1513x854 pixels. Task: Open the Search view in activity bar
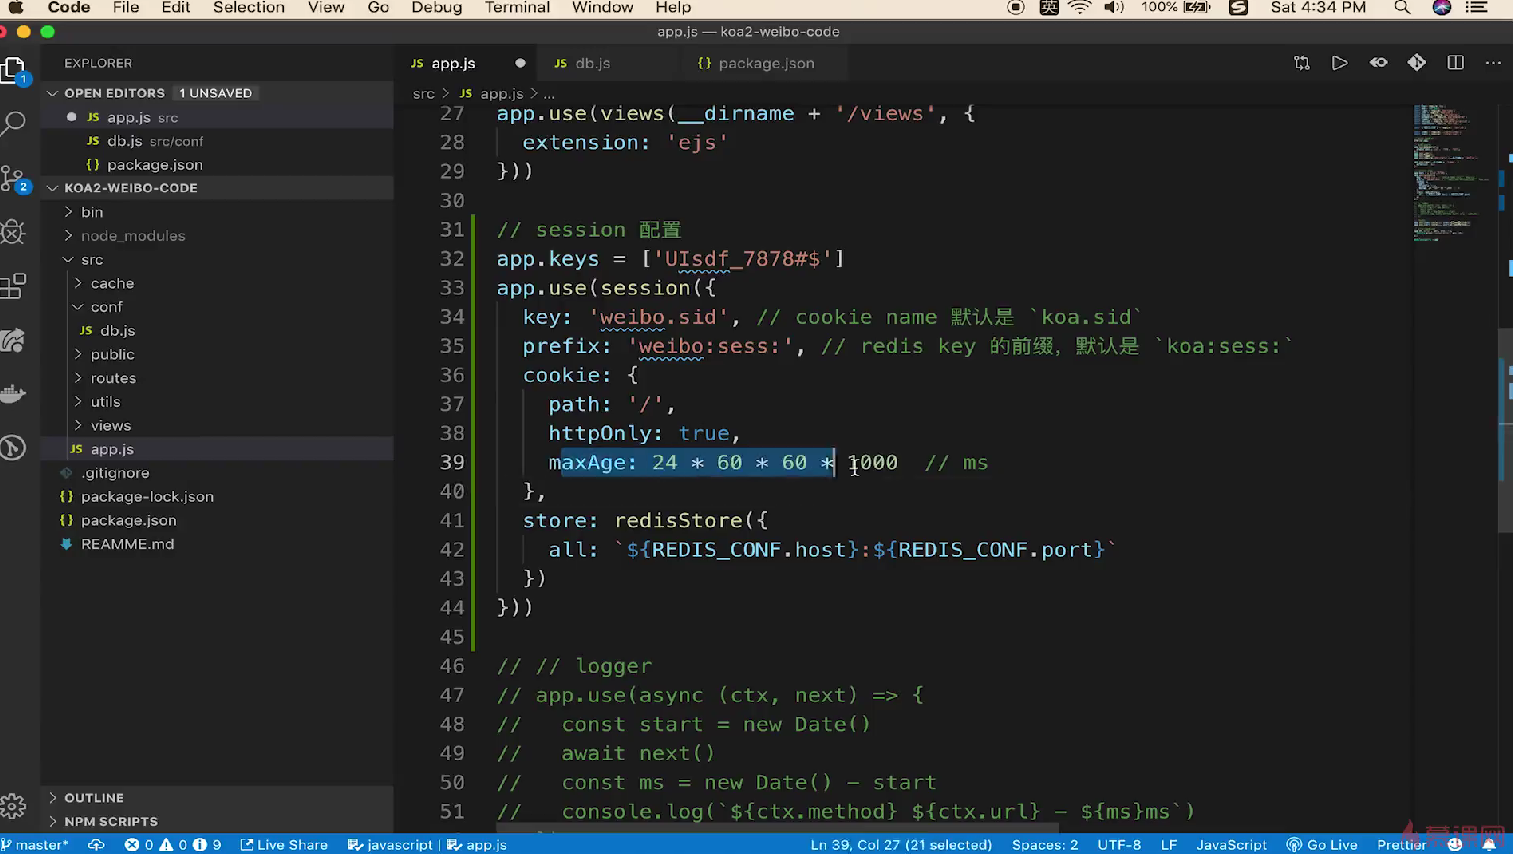[14, 124]
